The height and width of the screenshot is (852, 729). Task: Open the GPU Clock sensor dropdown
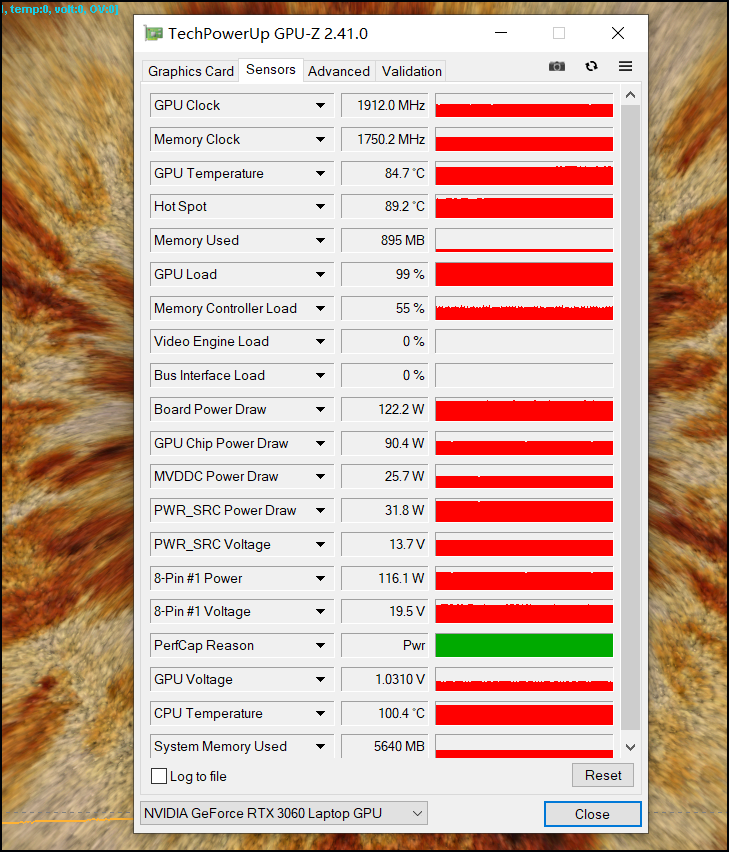click(x=320, y=105)
